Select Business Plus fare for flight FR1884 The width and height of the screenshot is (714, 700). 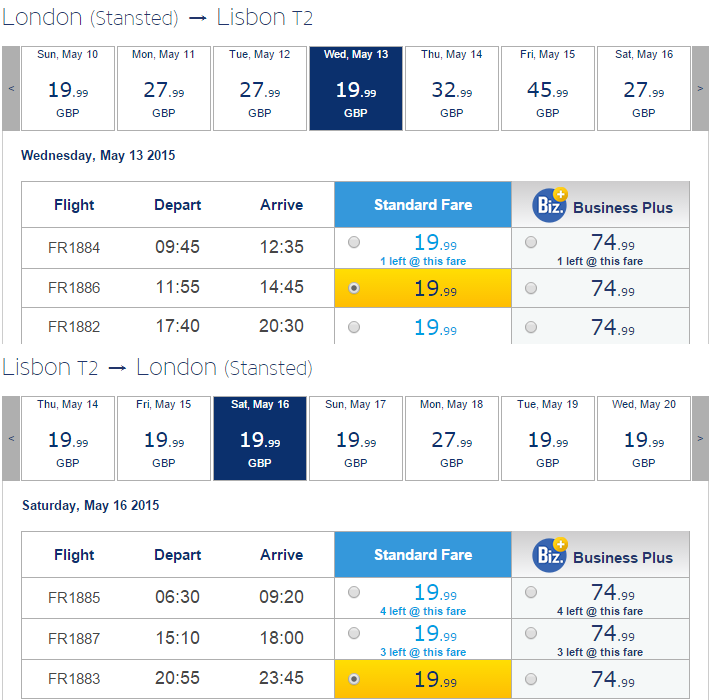(530, 242)
